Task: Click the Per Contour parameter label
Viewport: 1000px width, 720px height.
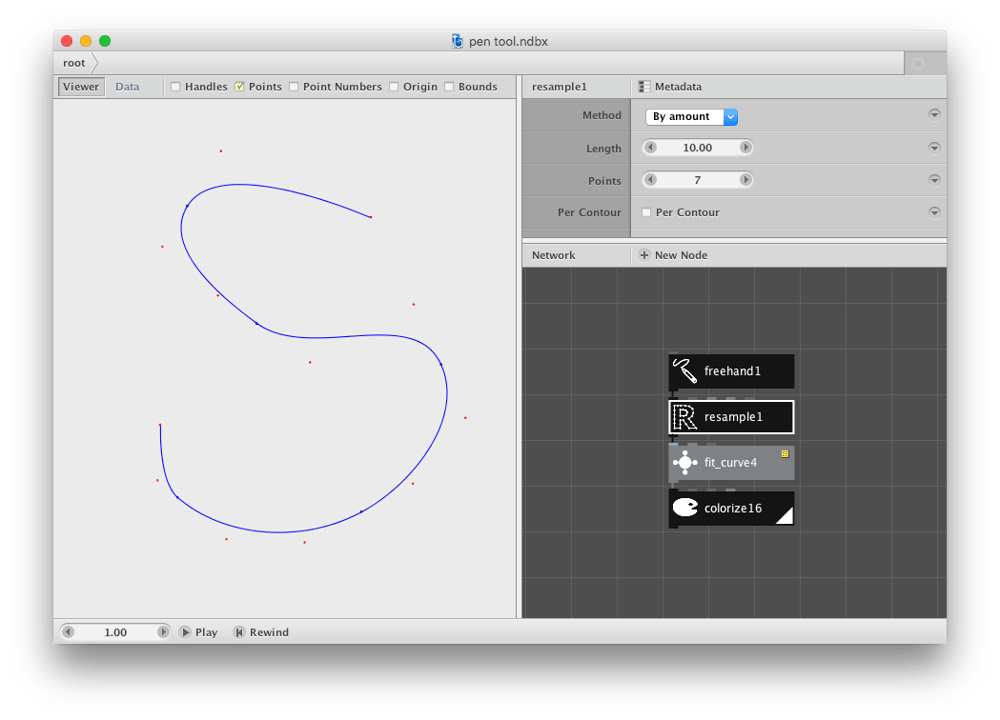Action: click(x=589, y=212)
